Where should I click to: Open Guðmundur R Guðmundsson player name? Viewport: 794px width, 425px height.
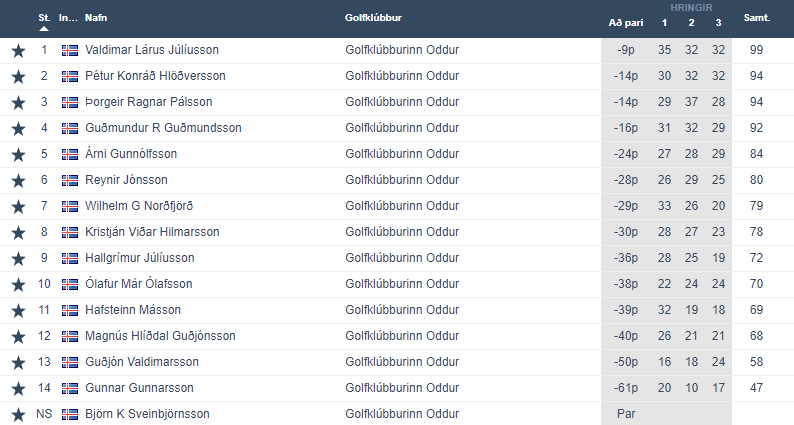163,128
